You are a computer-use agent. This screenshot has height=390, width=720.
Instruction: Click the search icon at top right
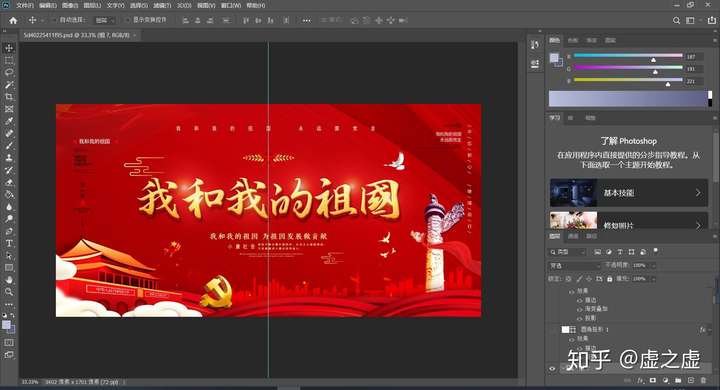click(676, 20)
